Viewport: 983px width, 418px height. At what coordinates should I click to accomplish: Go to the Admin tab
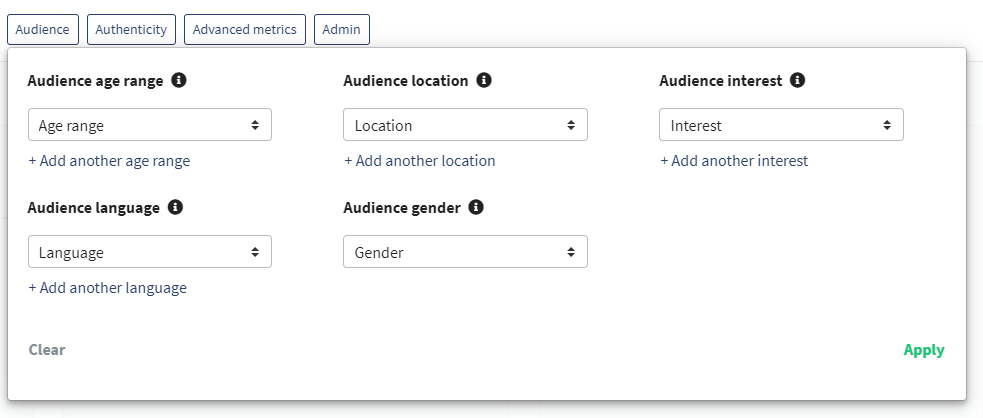pos(342,30)
